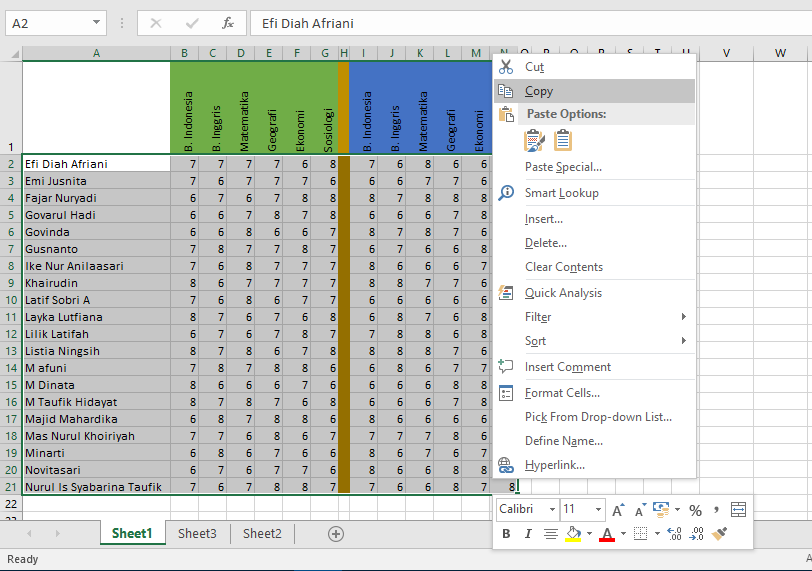Switch to the Sheet3 tab

197,534
